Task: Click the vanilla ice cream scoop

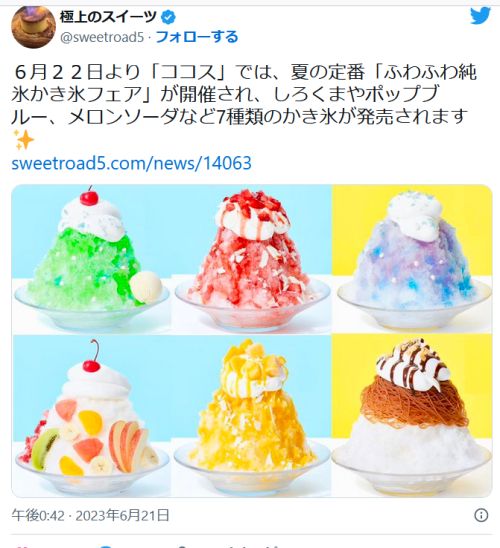Action: [x=146, y=287]
